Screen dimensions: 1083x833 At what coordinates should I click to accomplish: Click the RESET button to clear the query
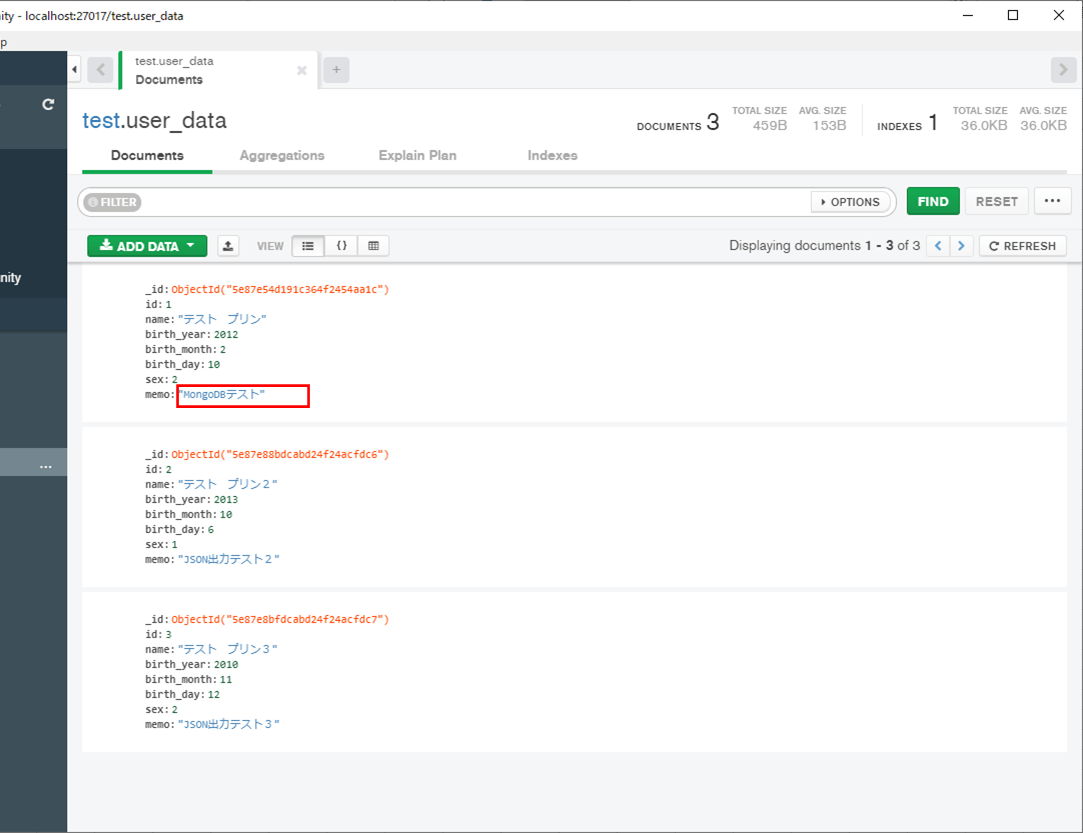(996, 201)
